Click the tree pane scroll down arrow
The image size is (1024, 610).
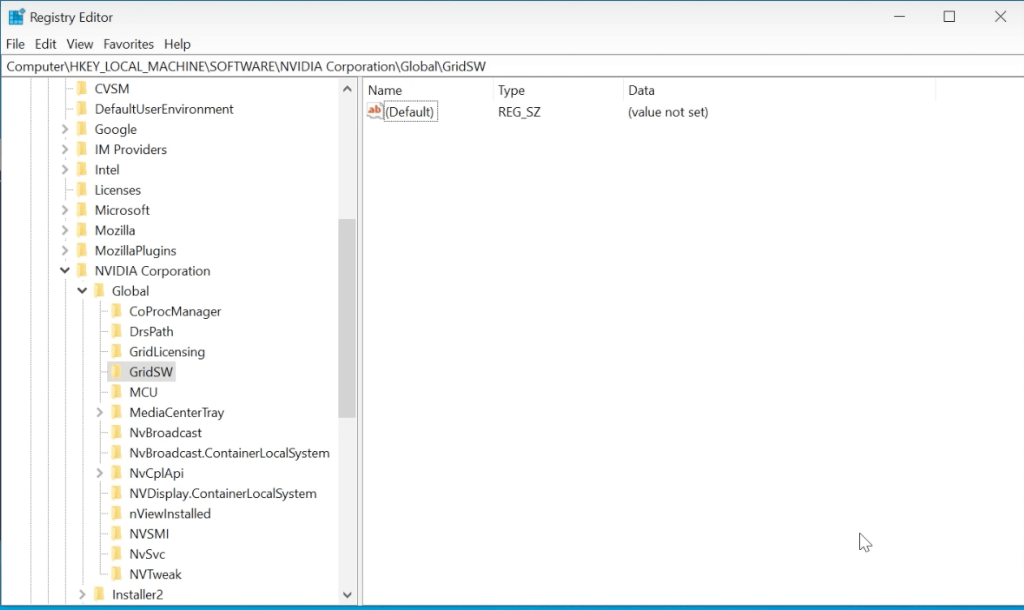coord(347,595)
